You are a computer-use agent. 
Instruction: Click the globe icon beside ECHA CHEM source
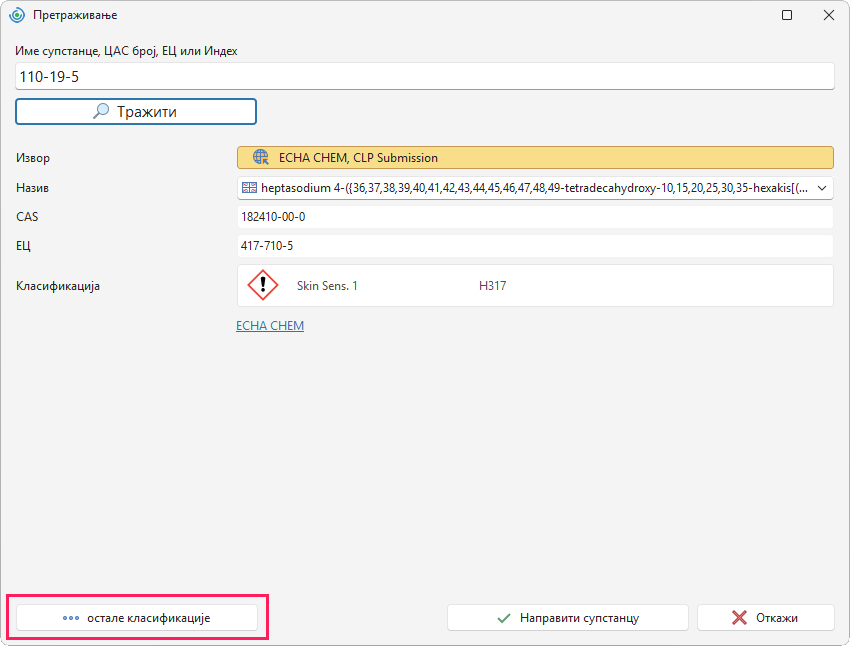click(x=261, y=157)
